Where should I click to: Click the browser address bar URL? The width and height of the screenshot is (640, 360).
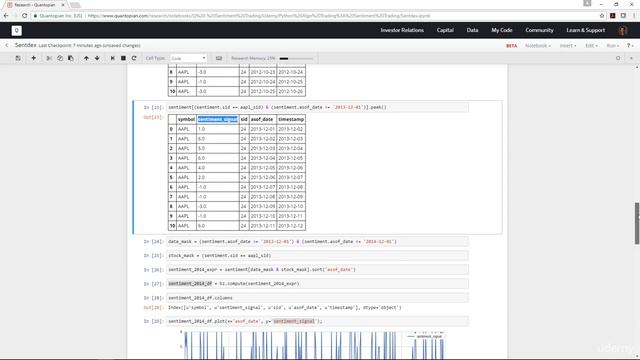point(259,16)
